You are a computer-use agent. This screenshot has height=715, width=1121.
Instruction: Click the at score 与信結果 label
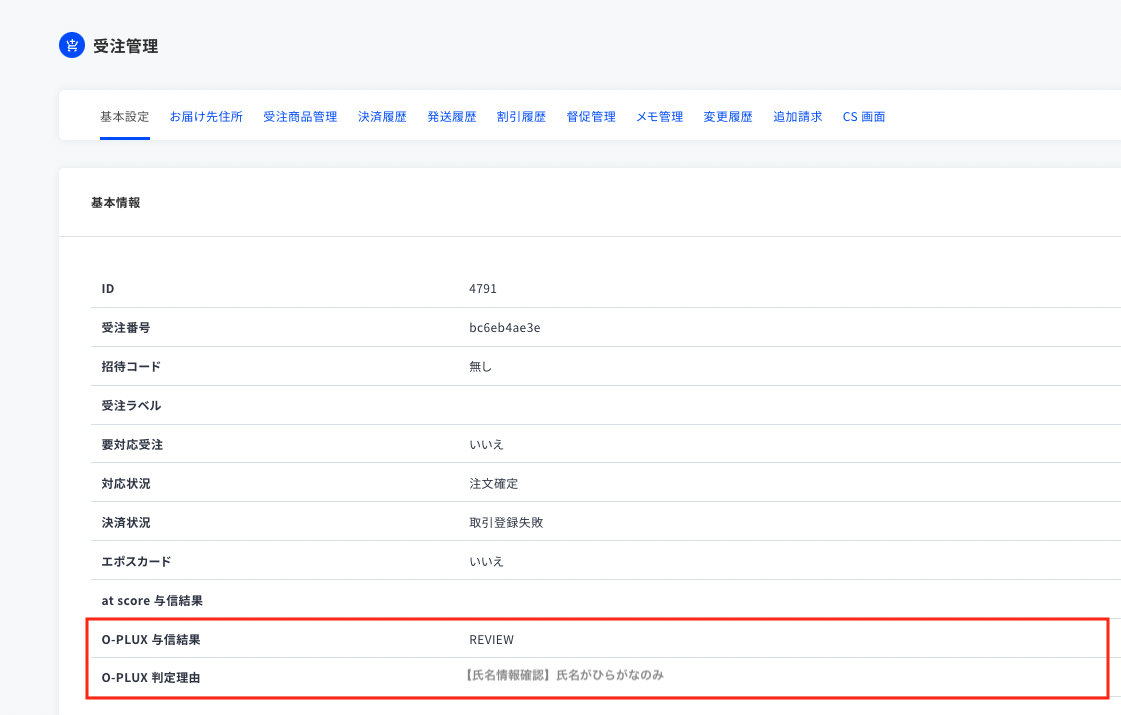coord(152,601)
